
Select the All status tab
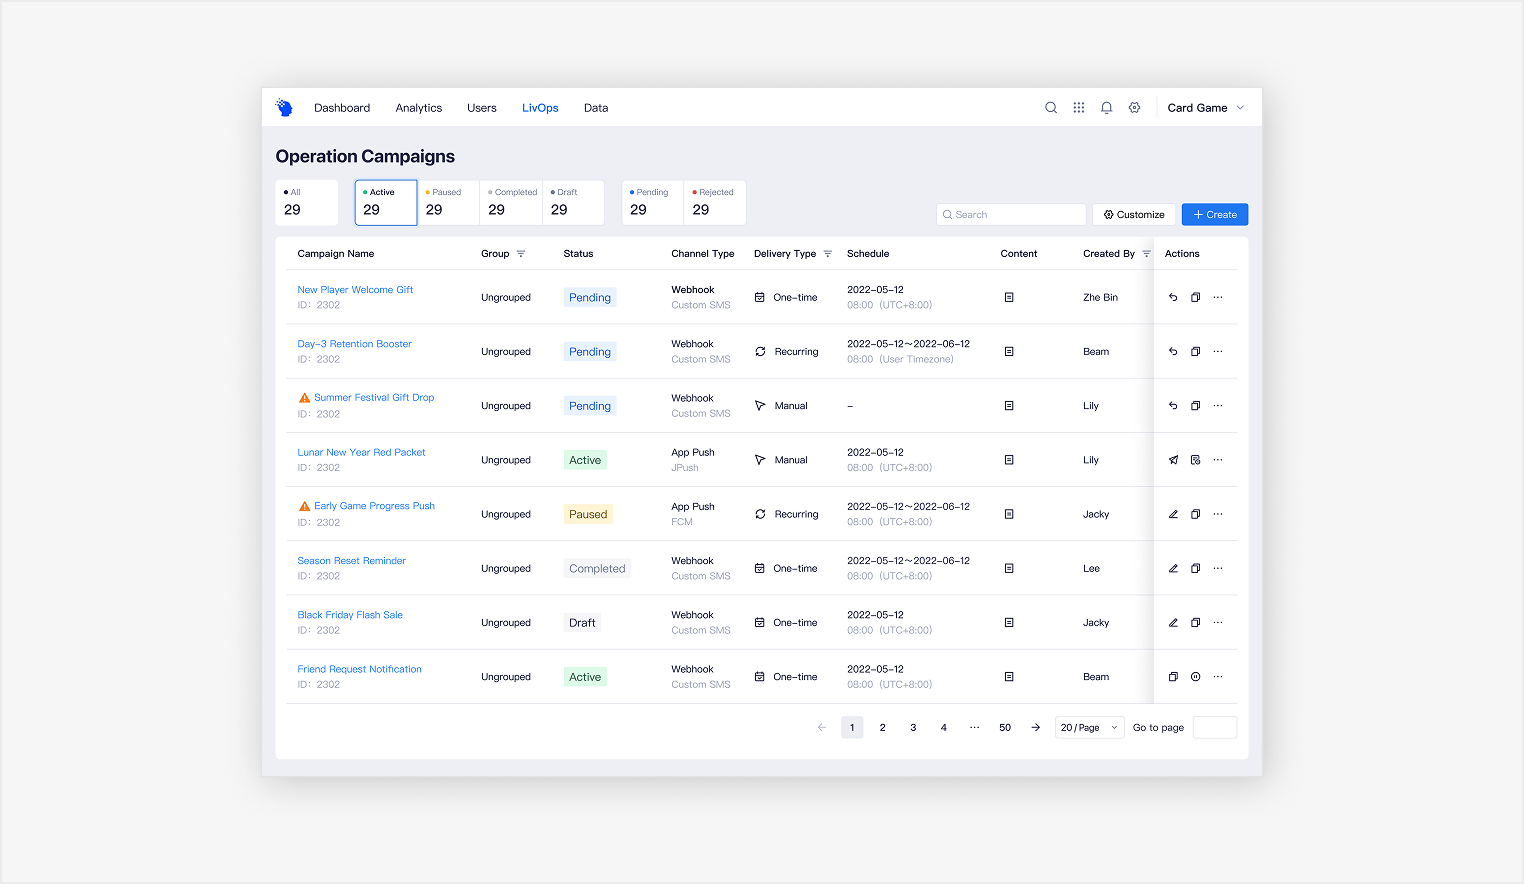click(307, 203)
